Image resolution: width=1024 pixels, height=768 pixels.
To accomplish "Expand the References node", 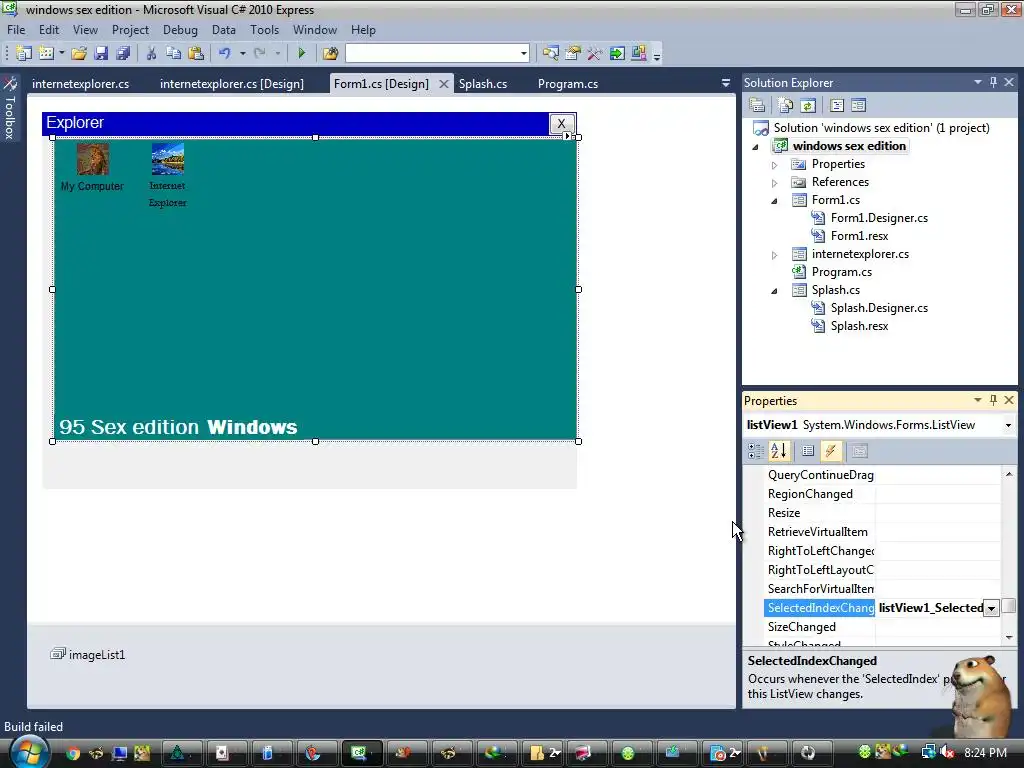I will (775, 183).
